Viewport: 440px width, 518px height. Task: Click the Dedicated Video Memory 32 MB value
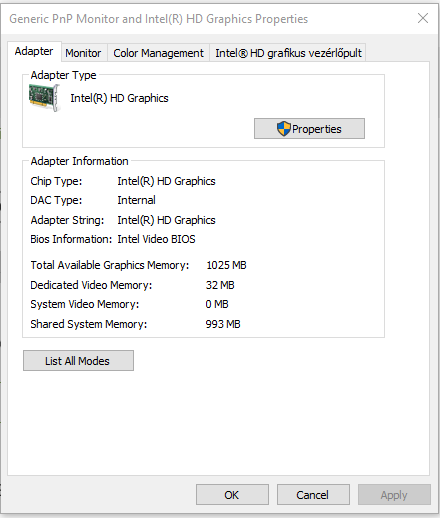click(x=220, y=285)
